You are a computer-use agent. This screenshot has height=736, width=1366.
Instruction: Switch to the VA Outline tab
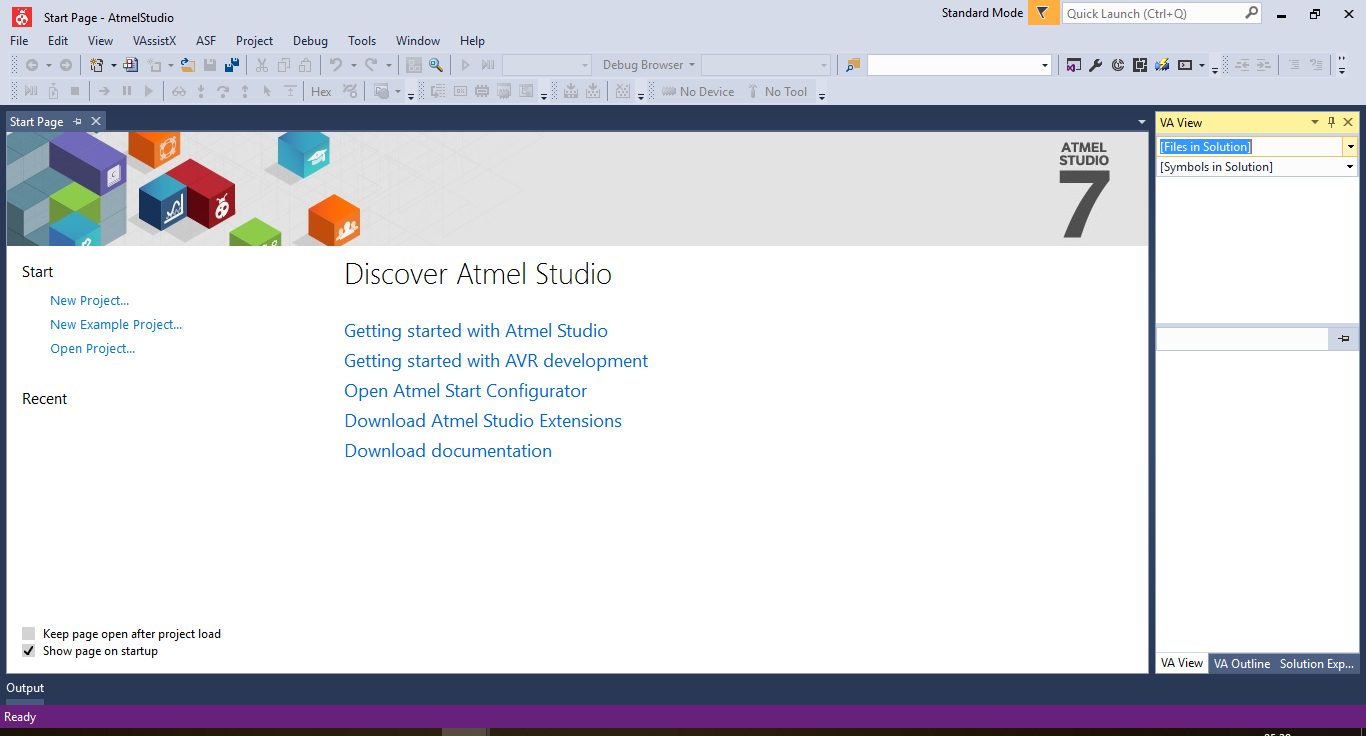[1242, 664]
